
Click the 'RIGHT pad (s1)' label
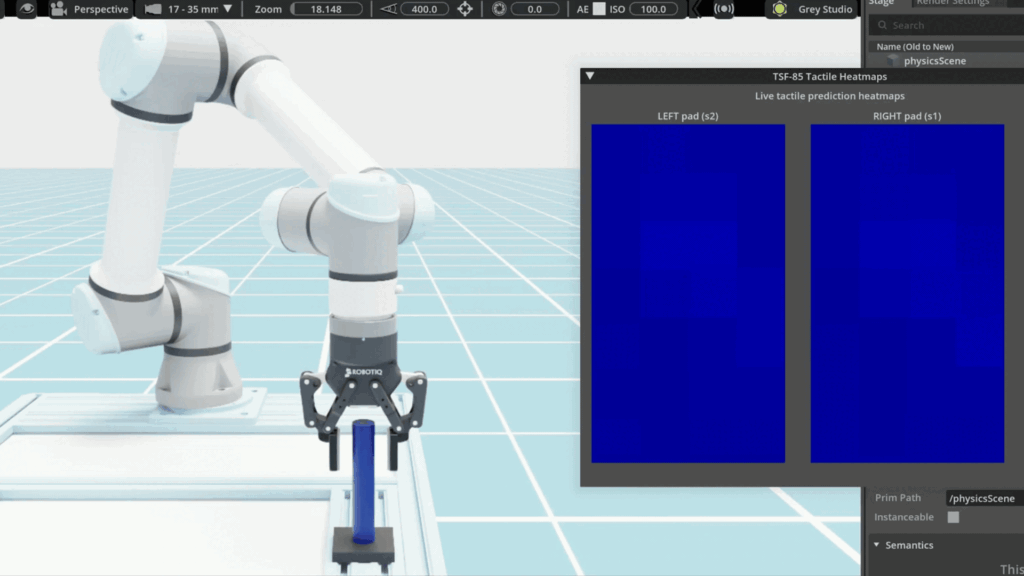(907, 116)
